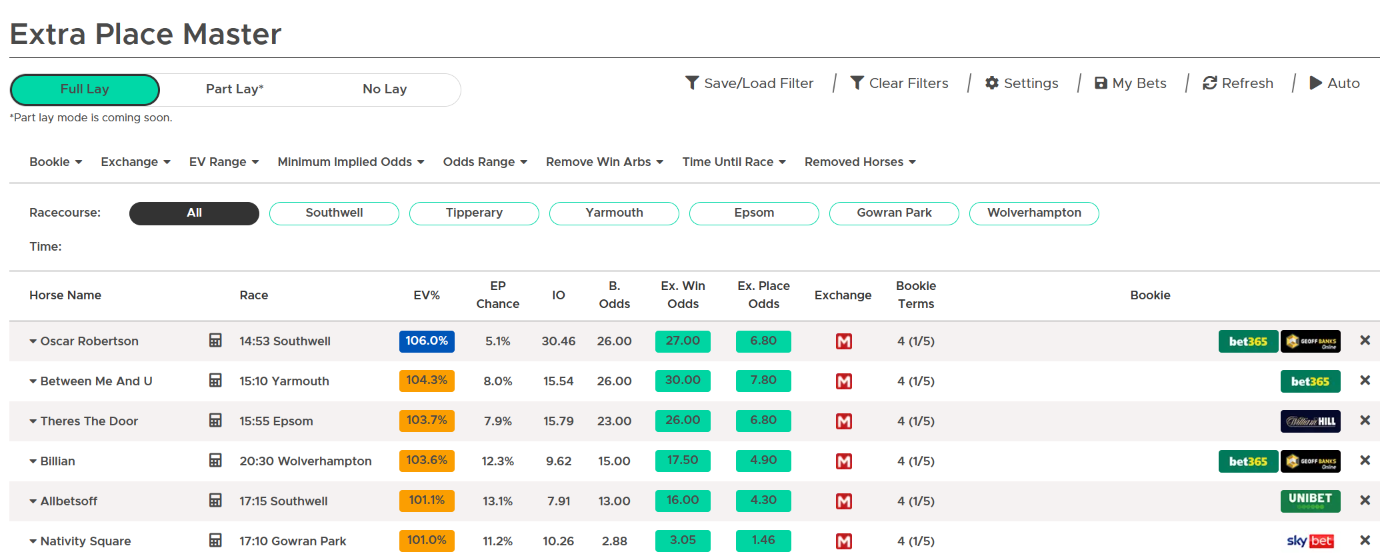The width and height of the screenshot is (1392, 554).
Task: Open Sky Bet logo for Nativity Square
Action: coord(1311,541)
